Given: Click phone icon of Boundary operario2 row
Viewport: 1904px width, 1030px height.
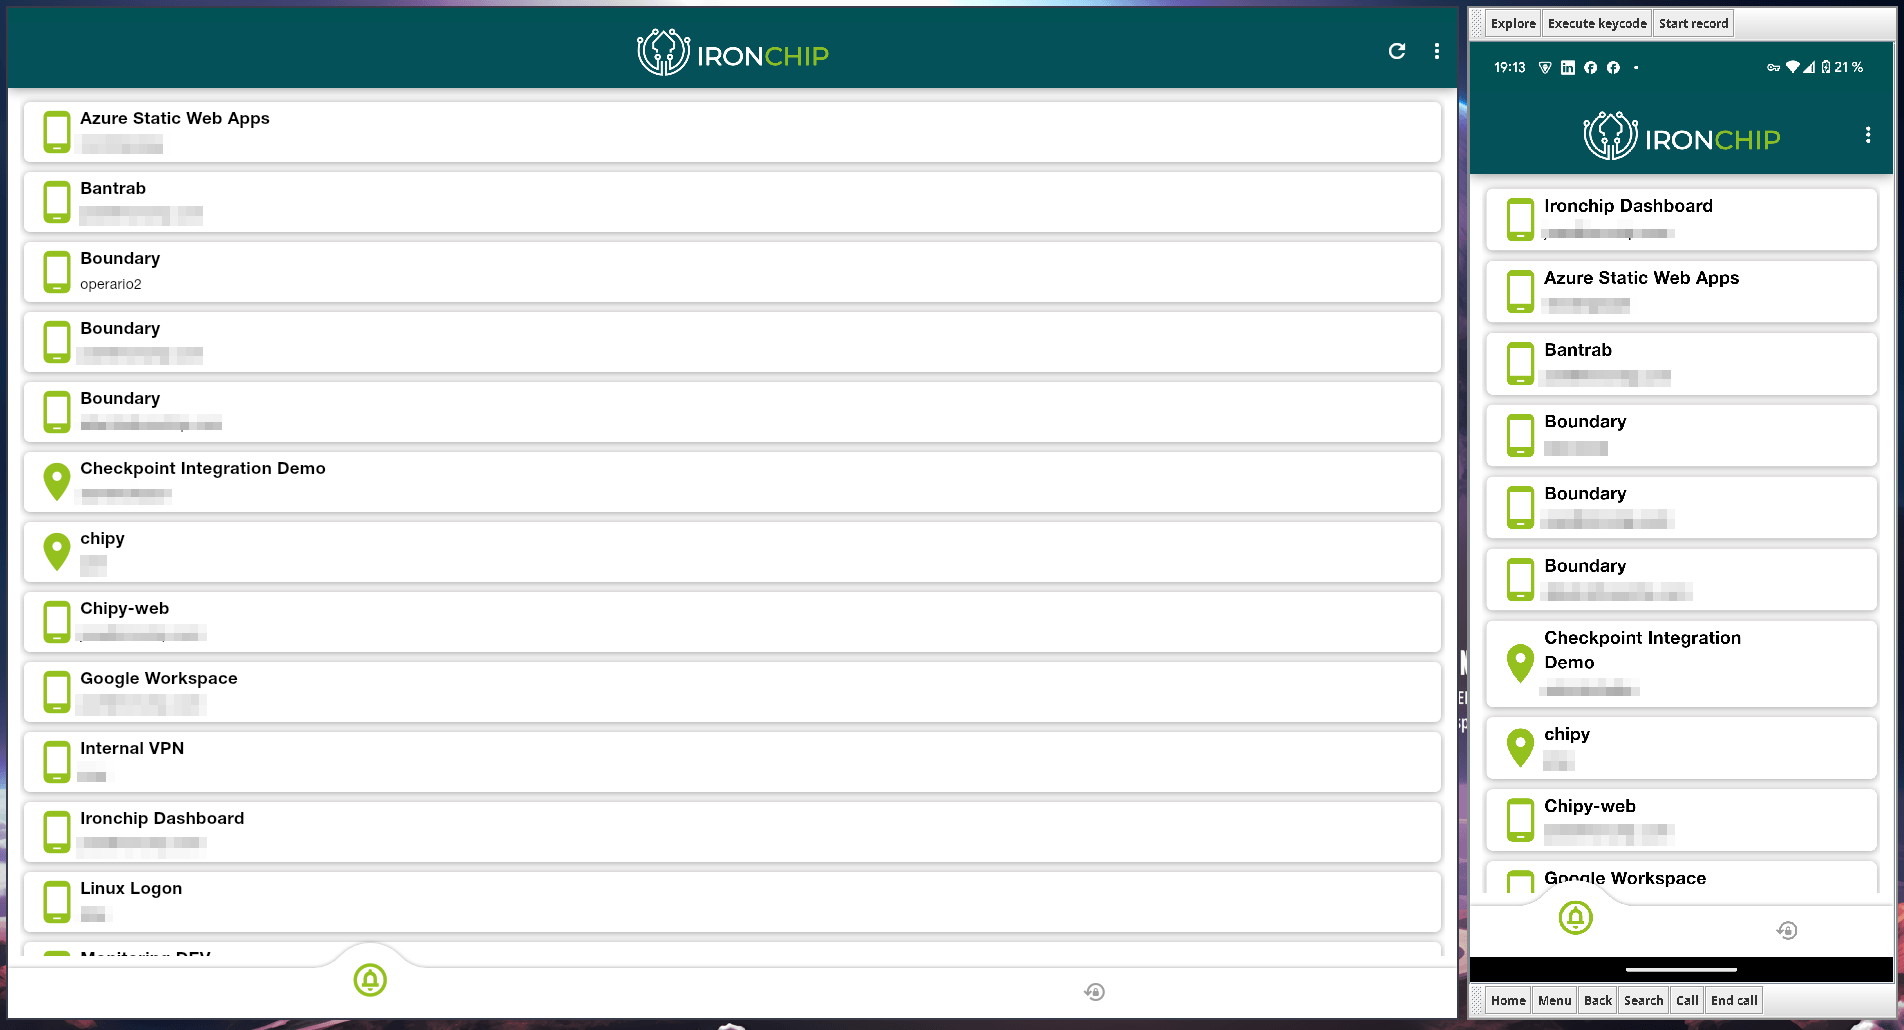Looking at the screenshot, I should tap(57, 272).
